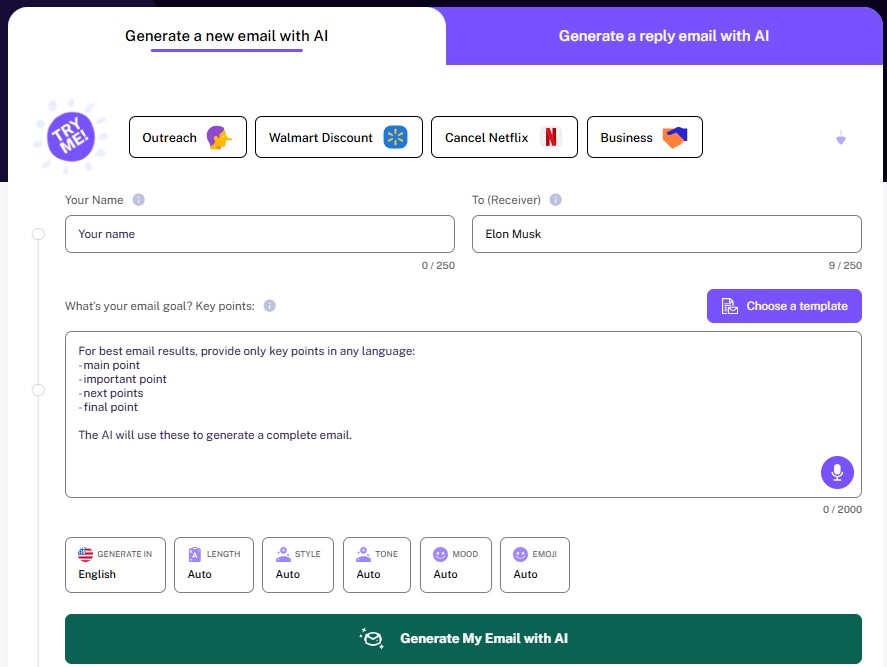Image resolution: width=887 pixels, height=667 pixels.
Task: Show info tooltip for To (Receiver)
Action: pos(556,200)
